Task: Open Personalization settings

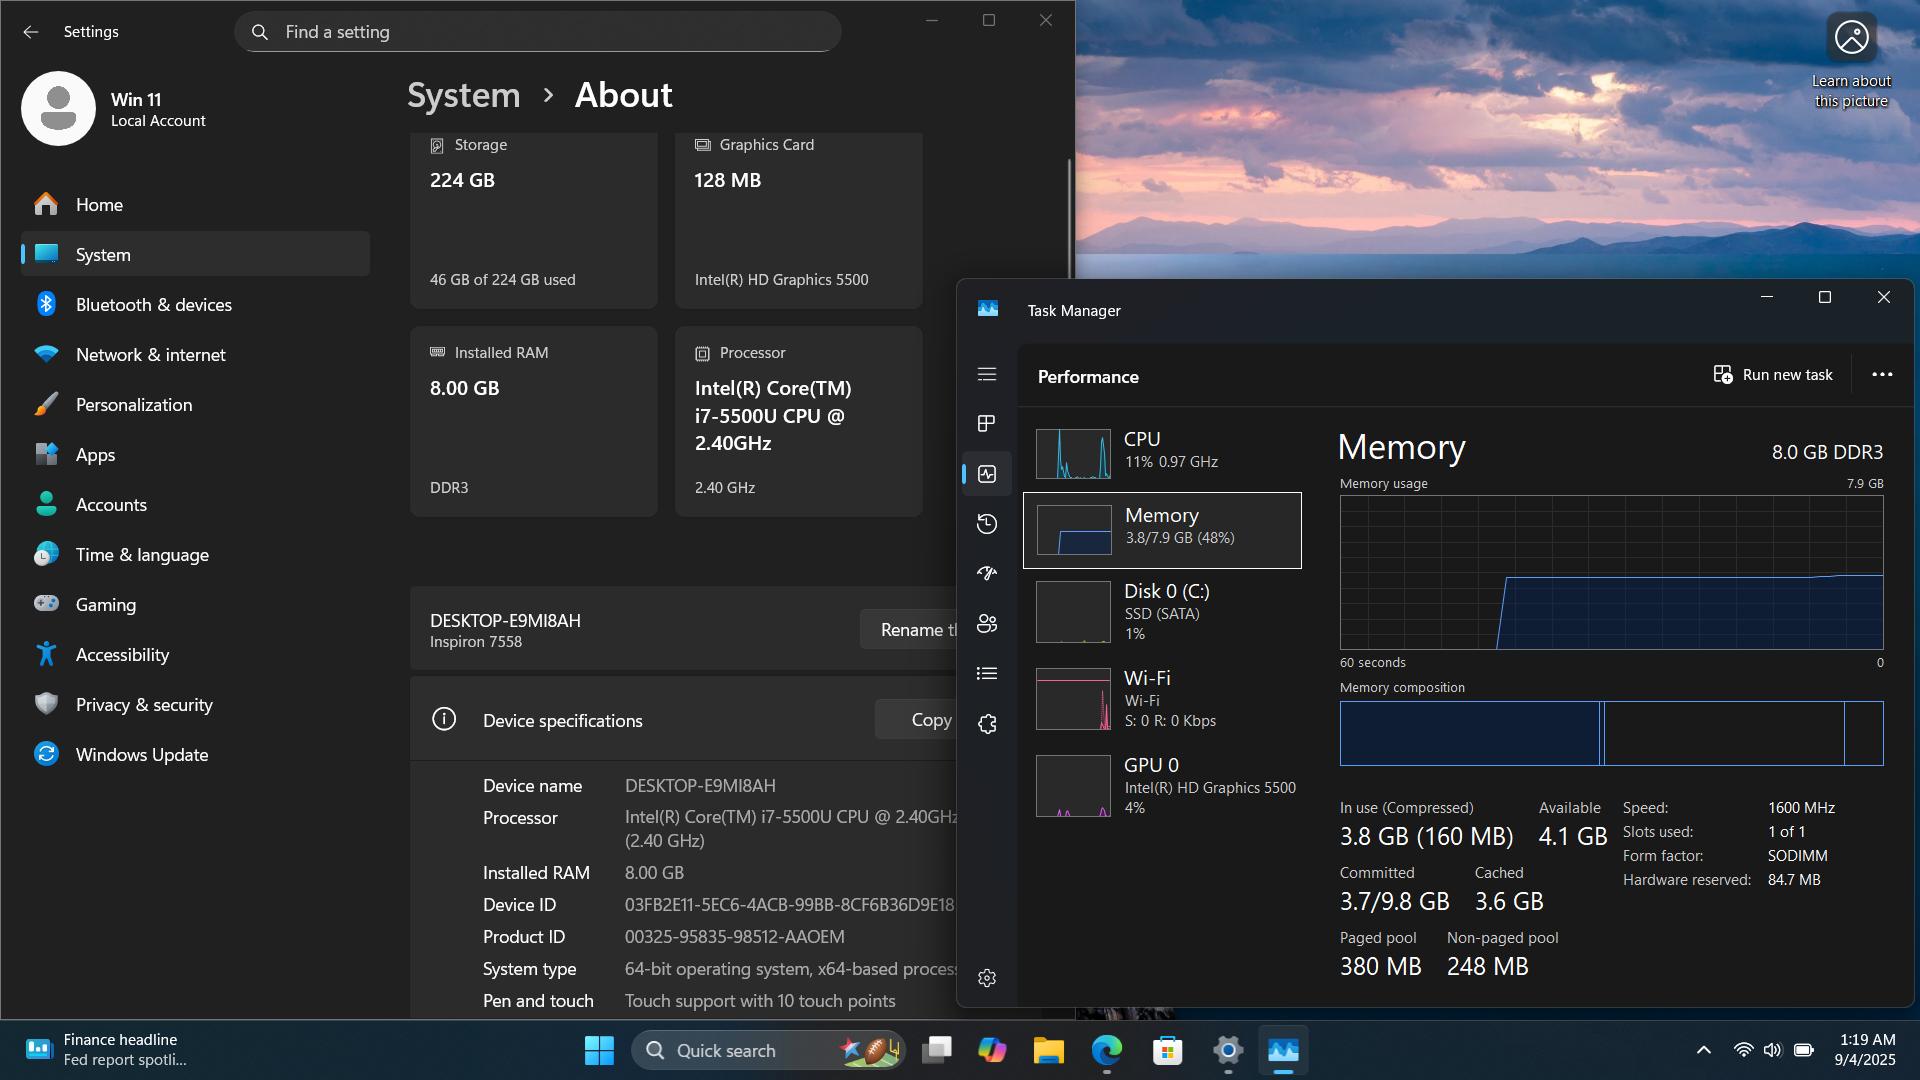Action: pyautogui.click(x=195, y=404)
